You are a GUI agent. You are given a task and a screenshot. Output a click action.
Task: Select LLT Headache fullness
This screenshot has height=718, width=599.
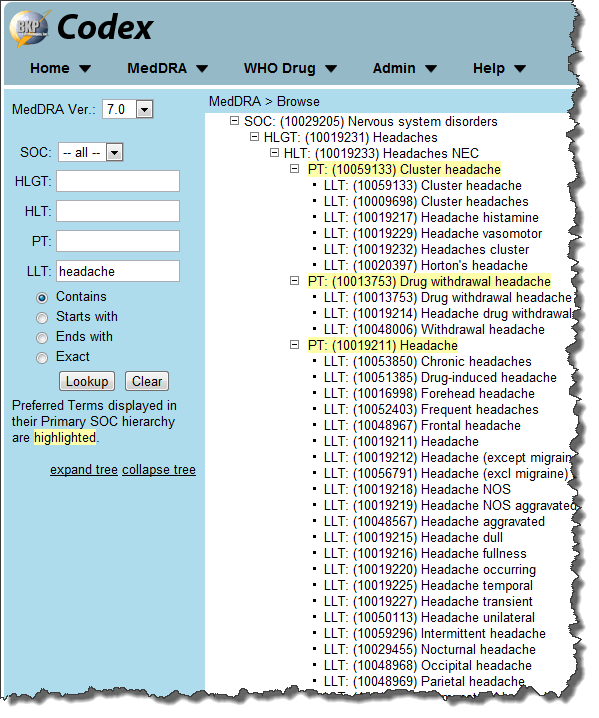425,554
